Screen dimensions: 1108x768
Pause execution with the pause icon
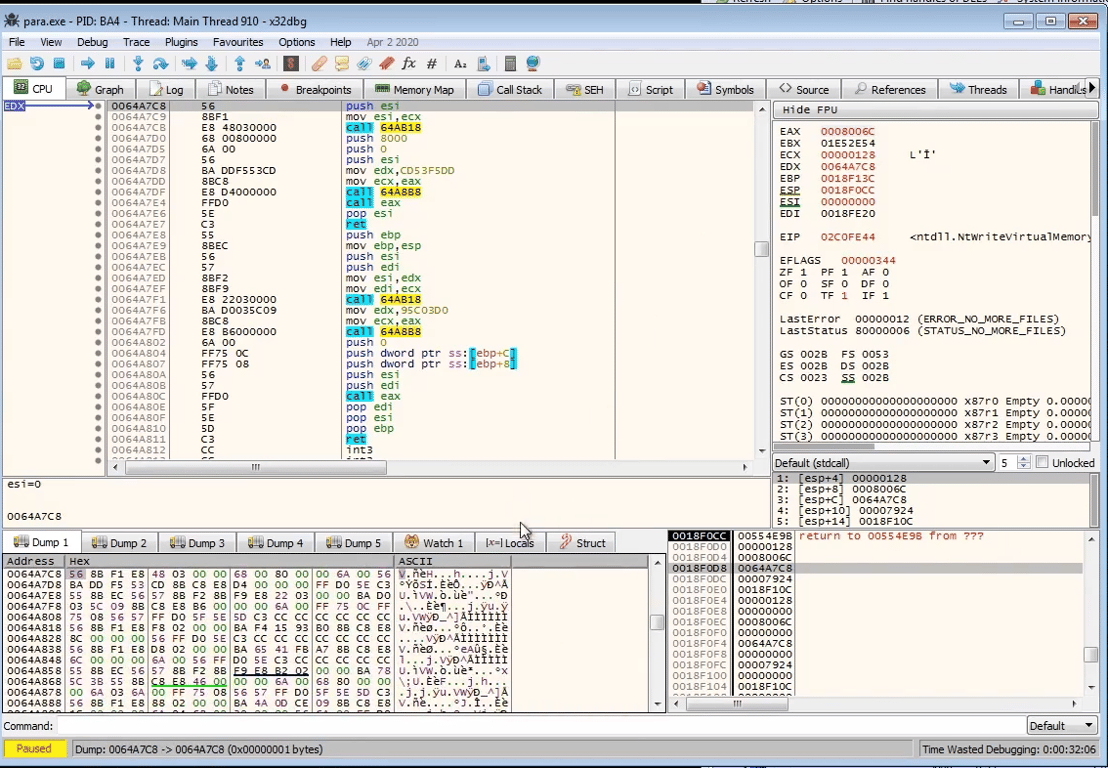pos(110,64)
